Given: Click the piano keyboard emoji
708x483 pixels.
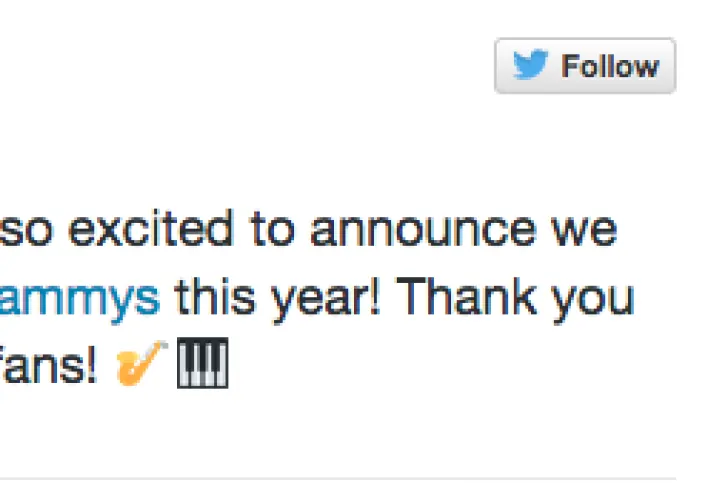Looking at the screenshot, I should click(x=203, y=365).
